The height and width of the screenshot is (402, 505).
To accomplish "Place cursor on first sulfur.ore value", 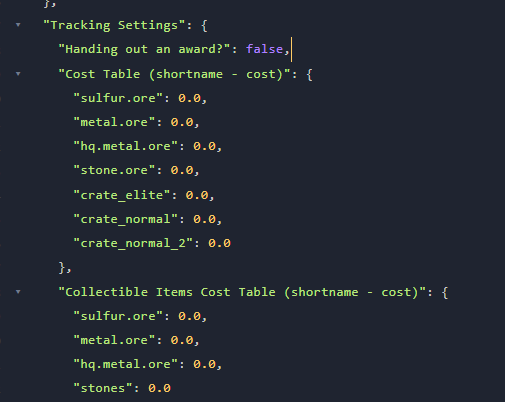I will 189,98.
